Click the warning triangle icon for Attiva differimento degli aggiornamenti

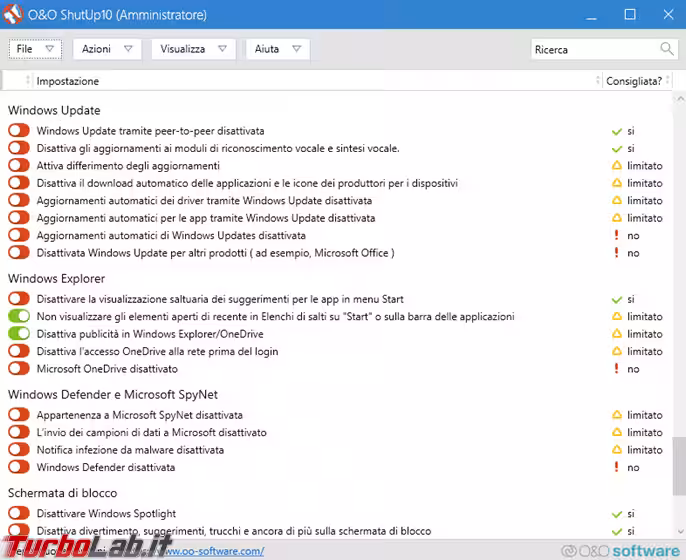click(617, 165)
